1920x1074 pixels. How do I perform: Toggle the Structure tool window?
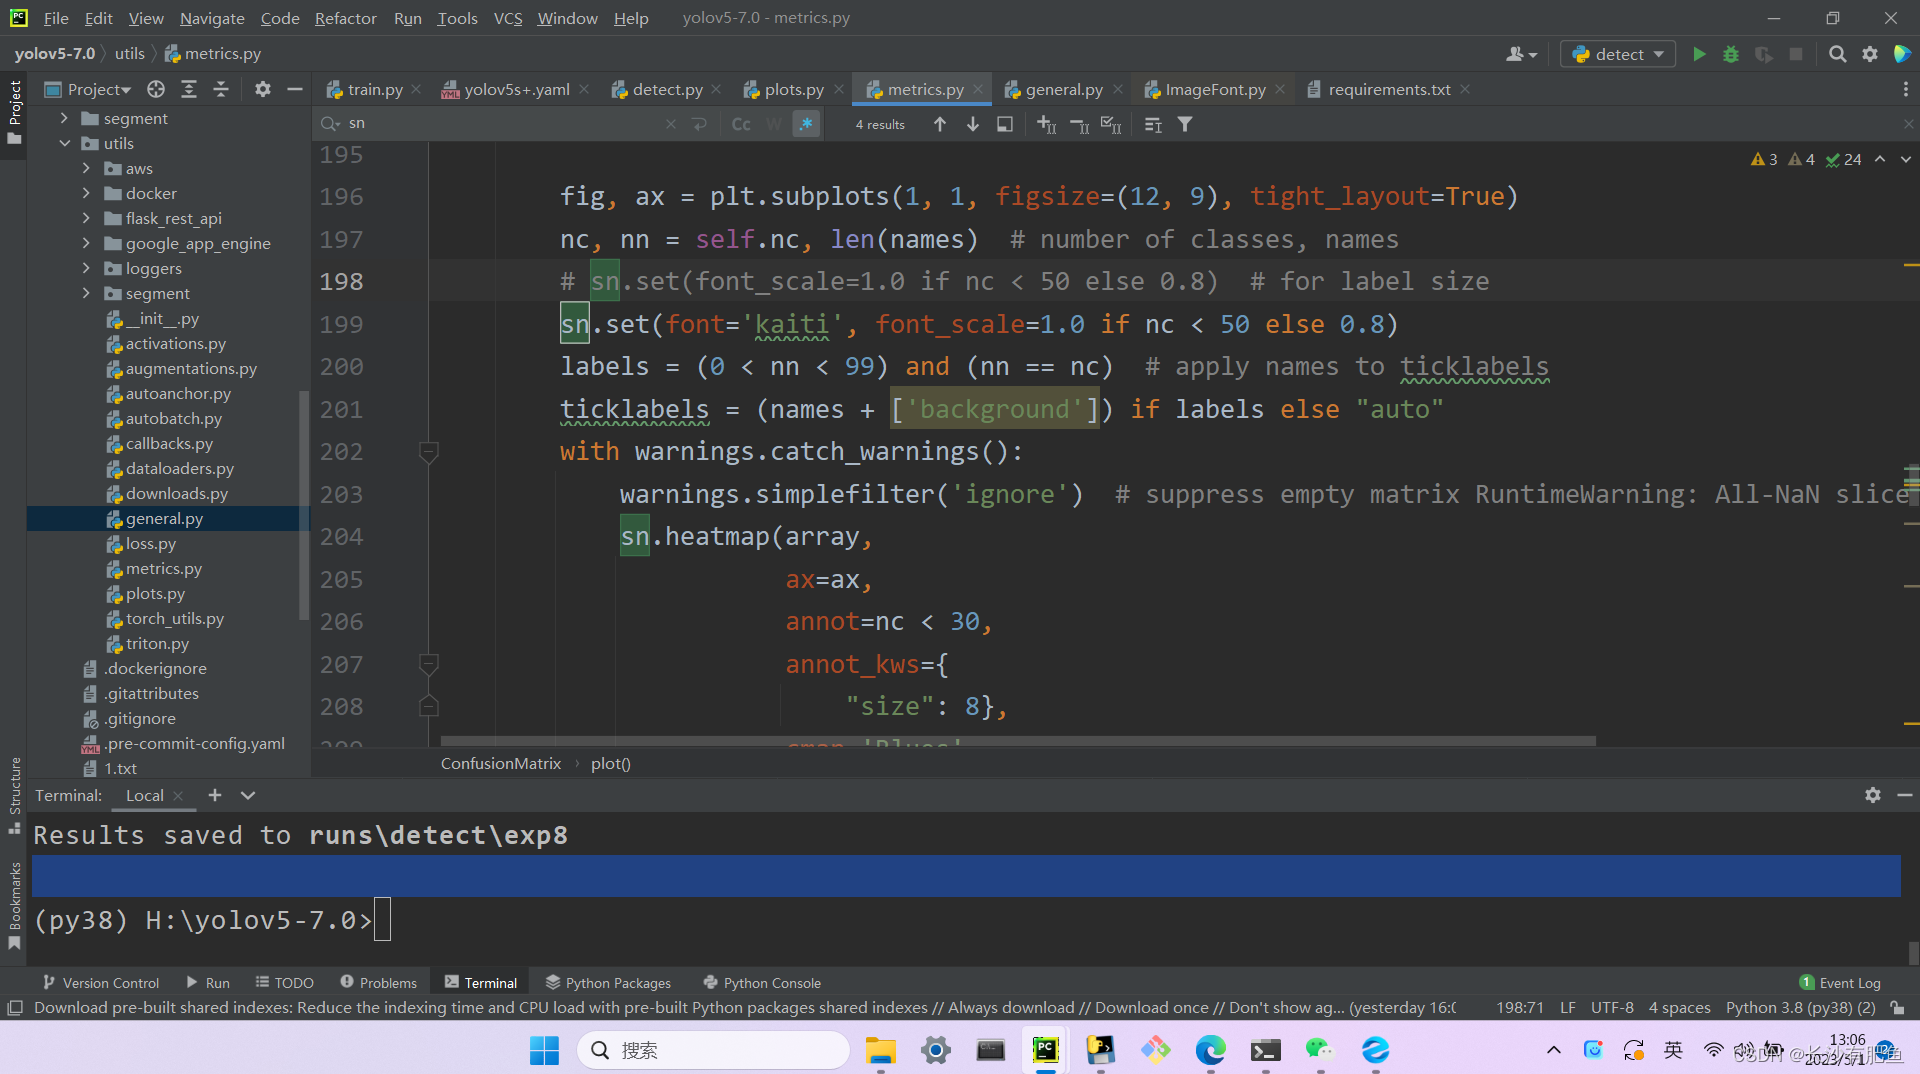point(14,796)
